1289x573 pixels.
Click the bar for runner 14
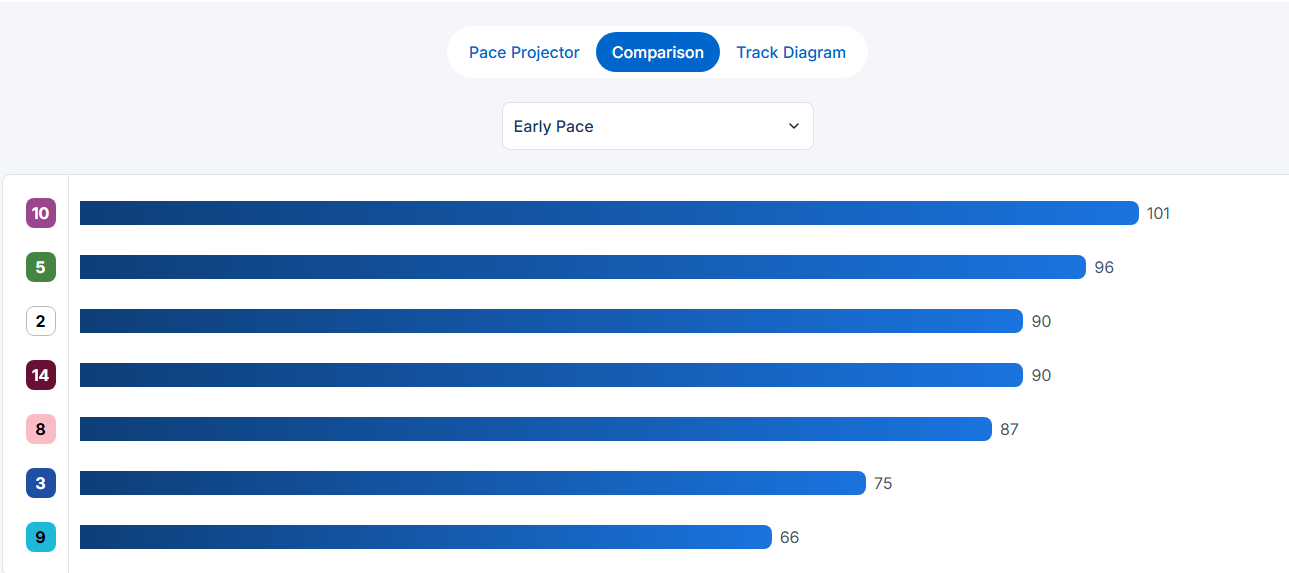(x=551, y=375)
